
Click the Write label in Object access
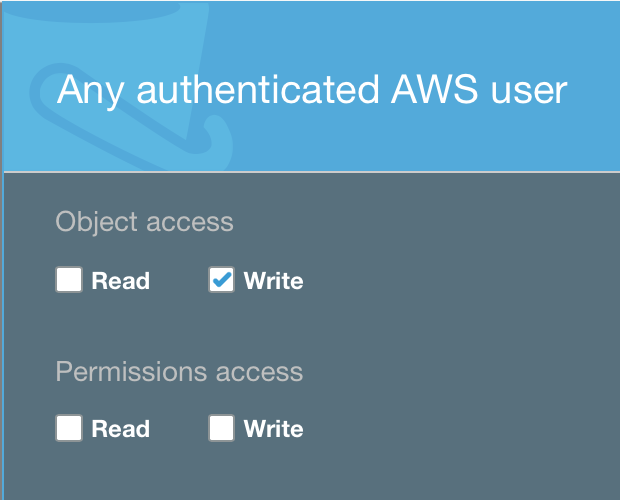pyautogui.click(x=273, y=281)
